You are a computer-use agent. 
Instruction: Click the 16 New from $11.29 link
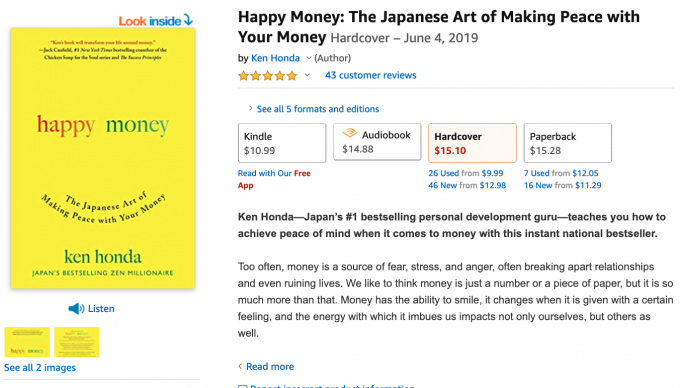(562, 185)
